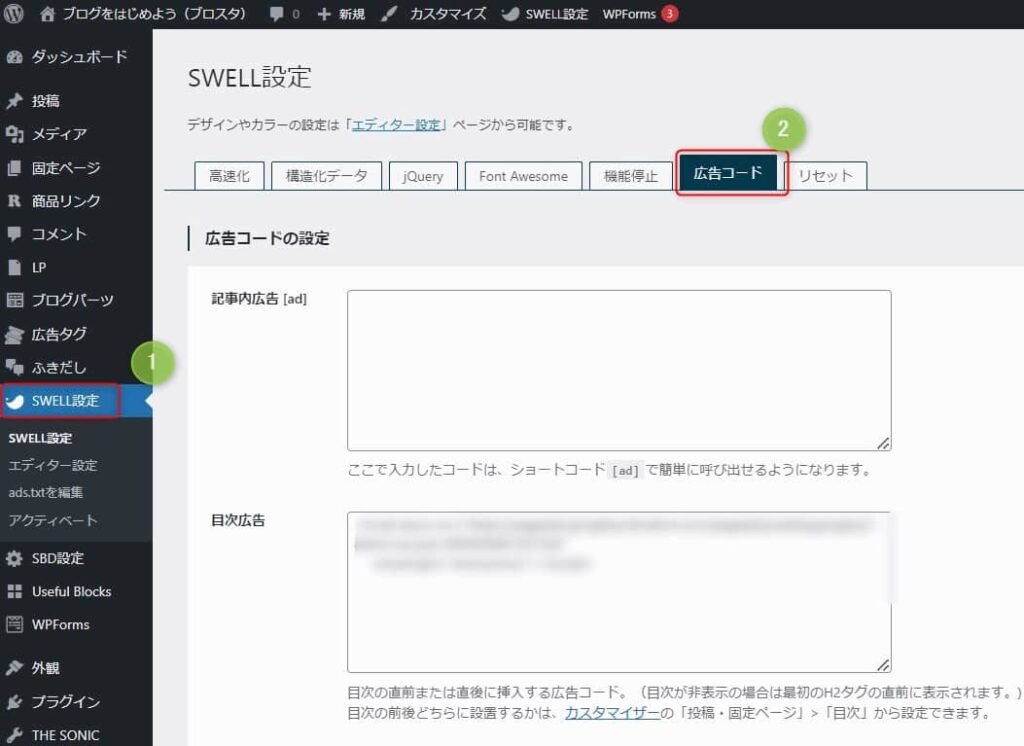This screenshot has height=746, width=1024.
Task: Open メディア in the sidebar
Action: [59, 134]
